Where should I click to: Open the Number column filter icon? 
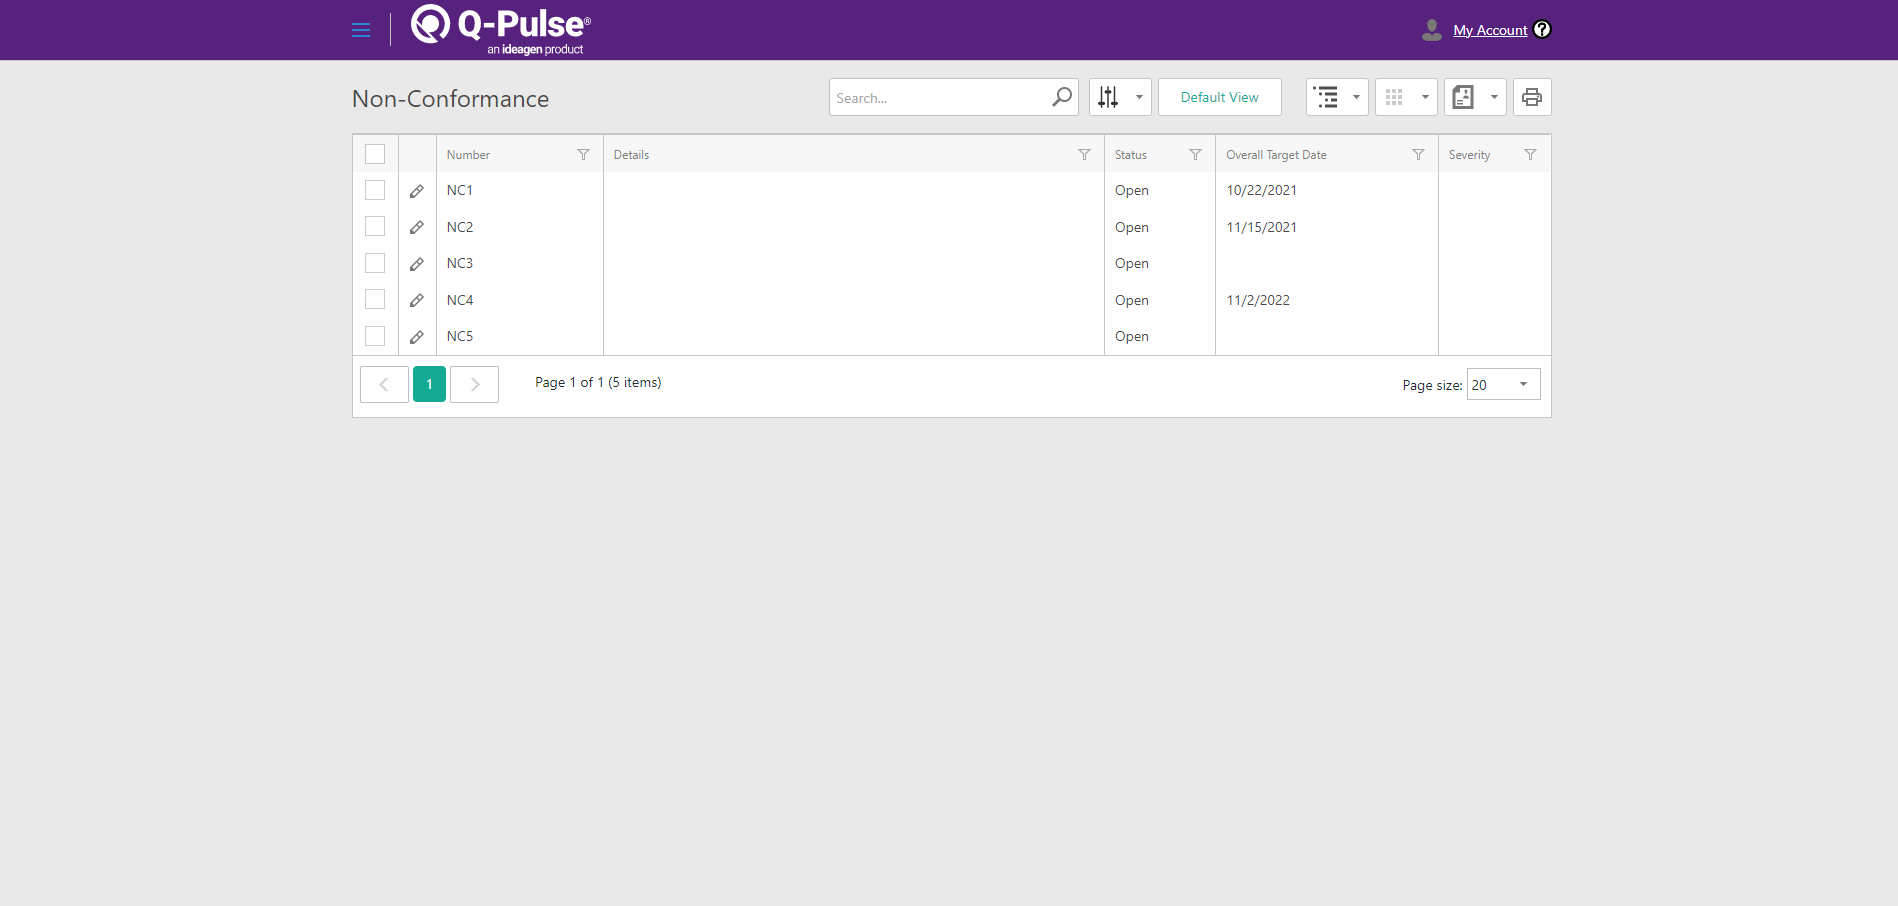tap(583, 155)
